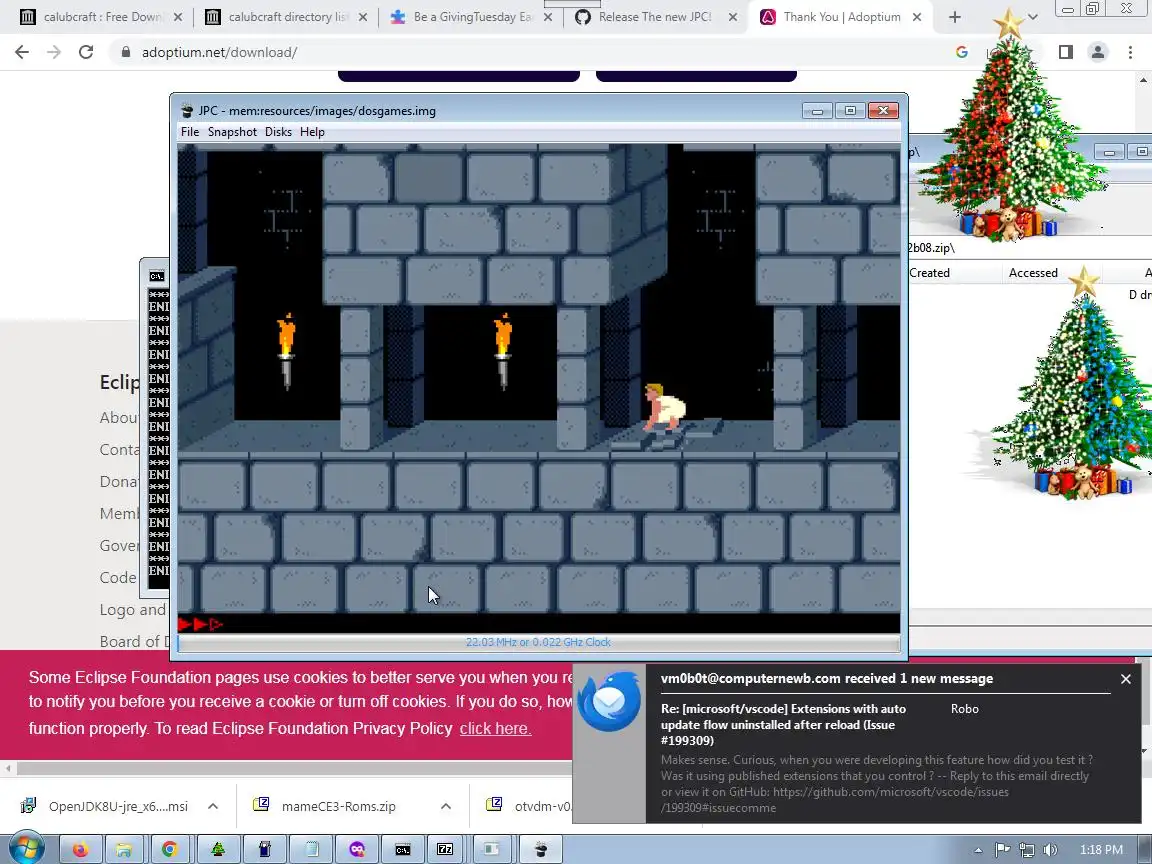Open Firefox from the taskbar
1152x864 pixels.
pyautogui.click(x=80, y=849)
